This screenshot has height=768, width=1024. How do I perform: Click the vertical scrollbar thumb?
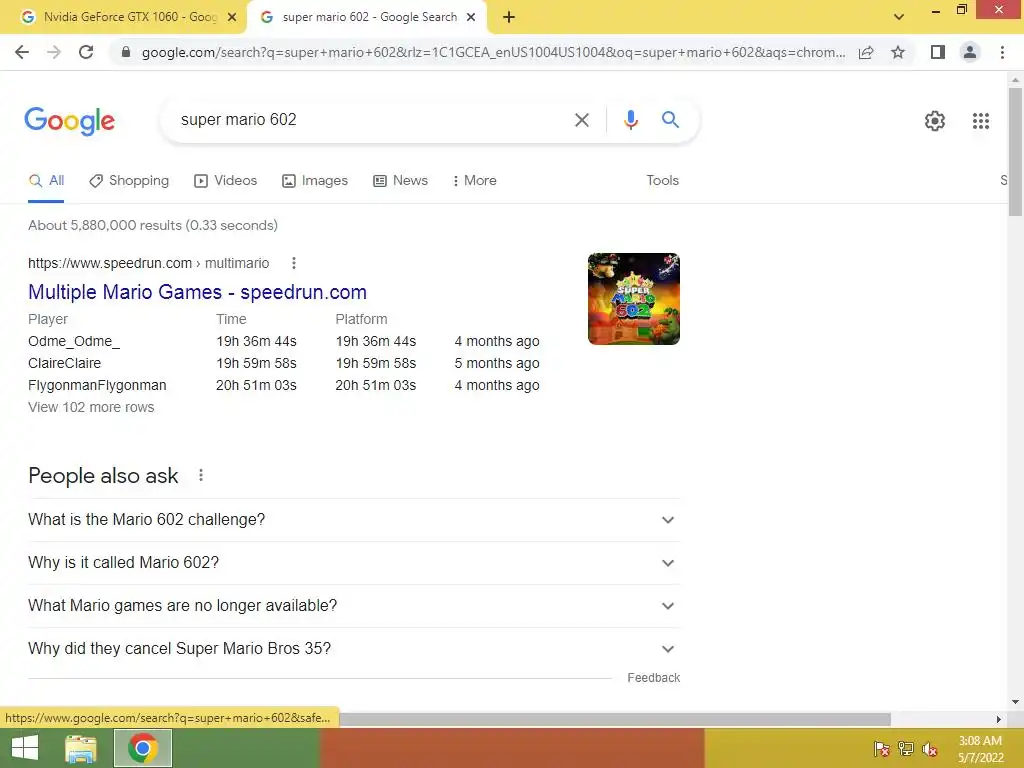pos(1015,152)
